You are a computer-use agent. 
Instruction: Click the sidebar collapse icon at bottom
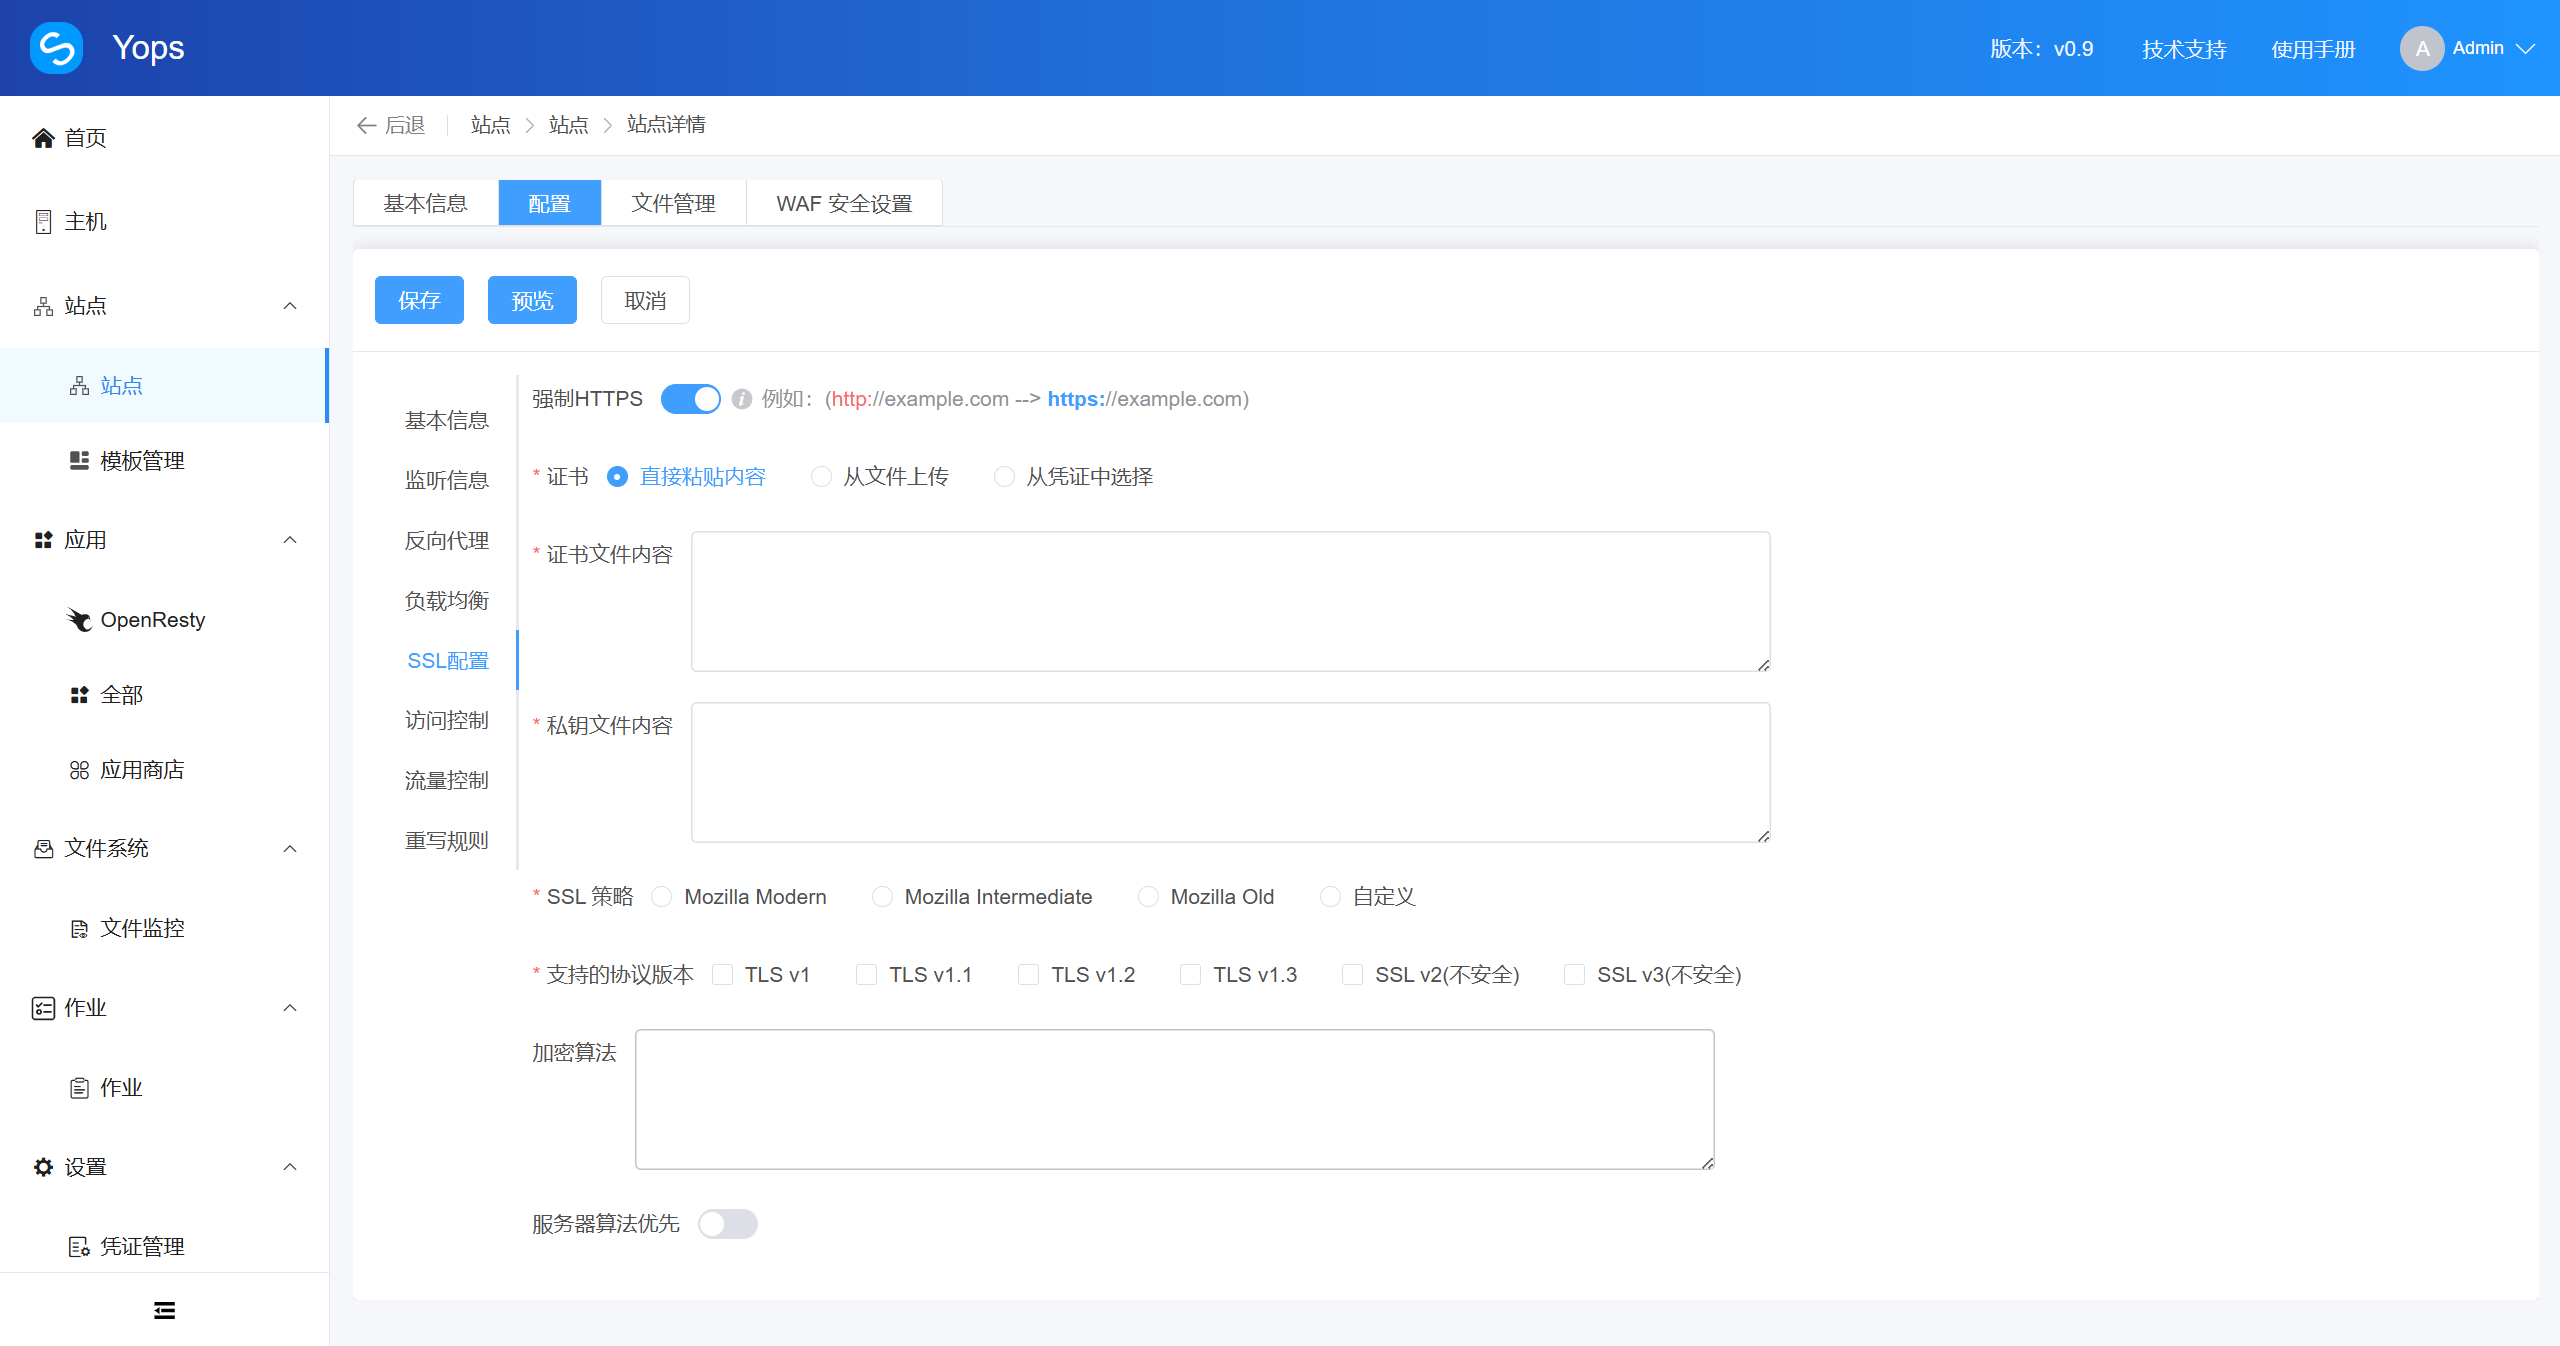(x=164, y=1310)
